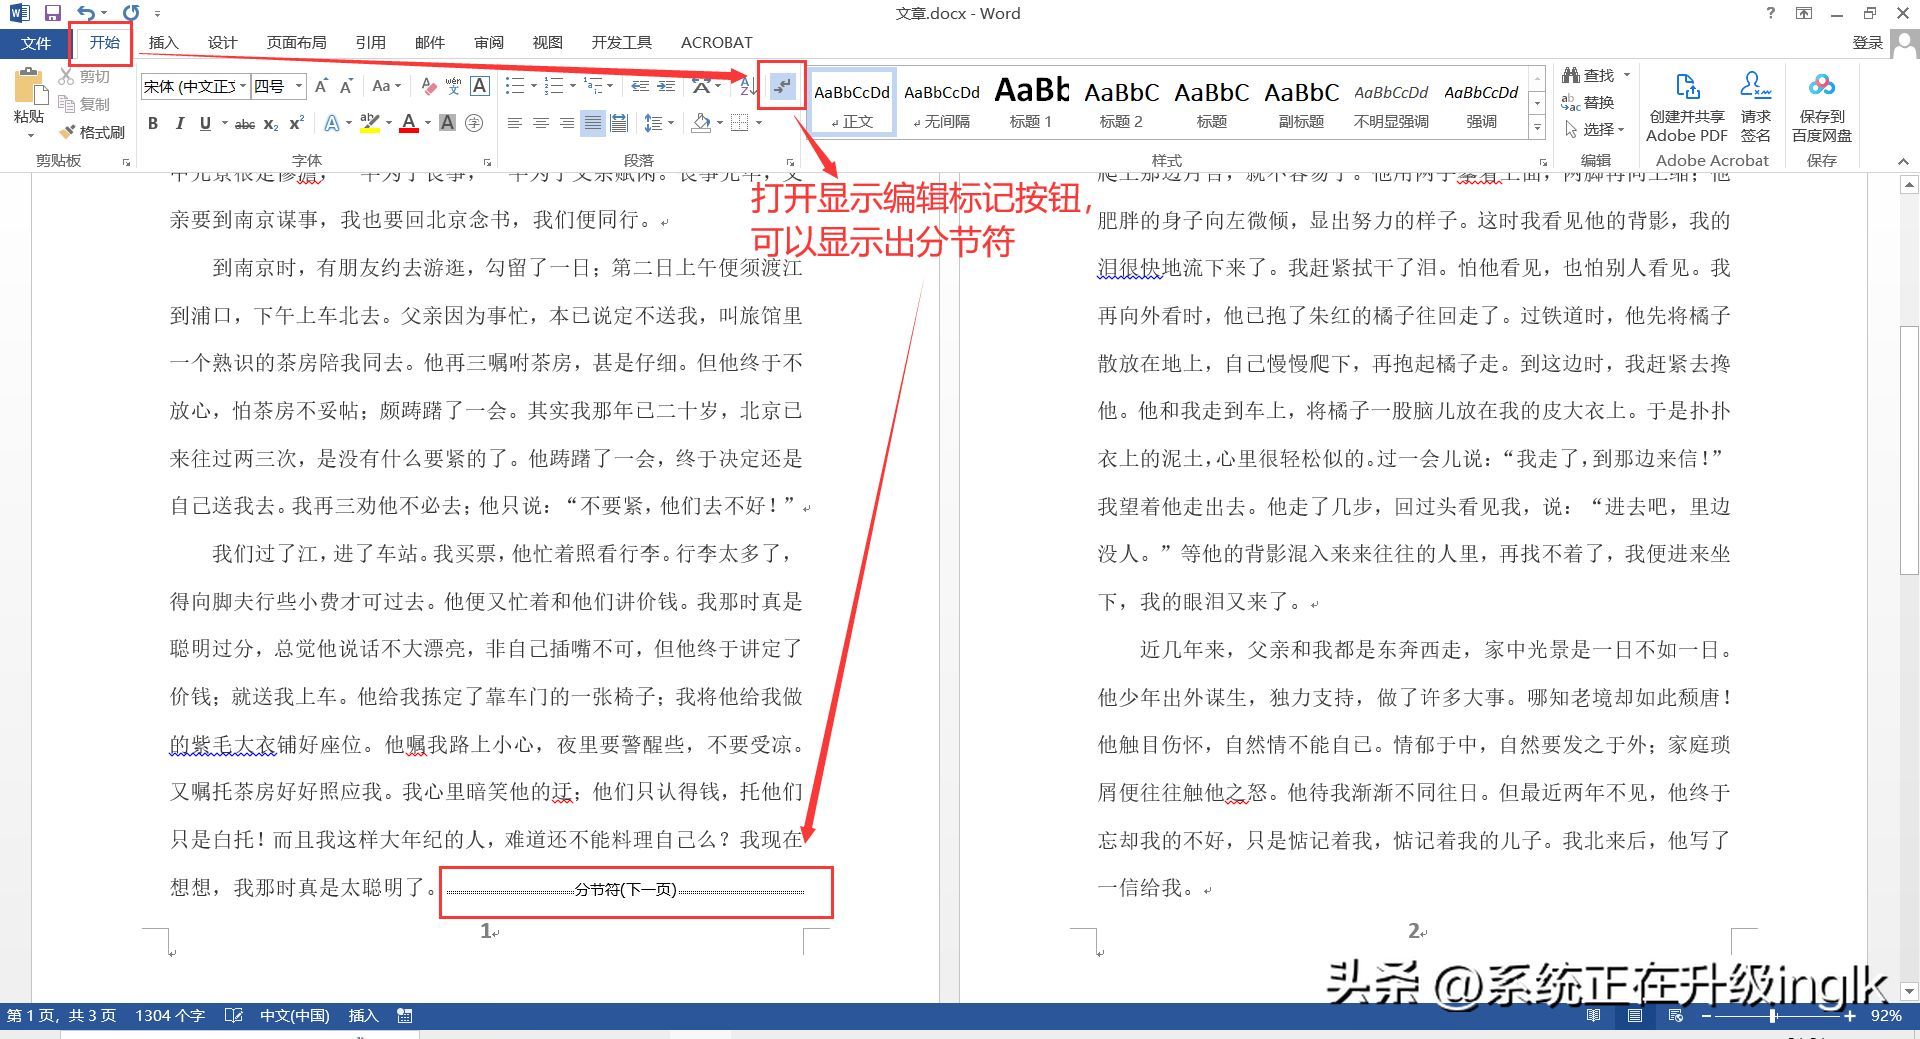
Task: Align text left
Action: (515, 123)
